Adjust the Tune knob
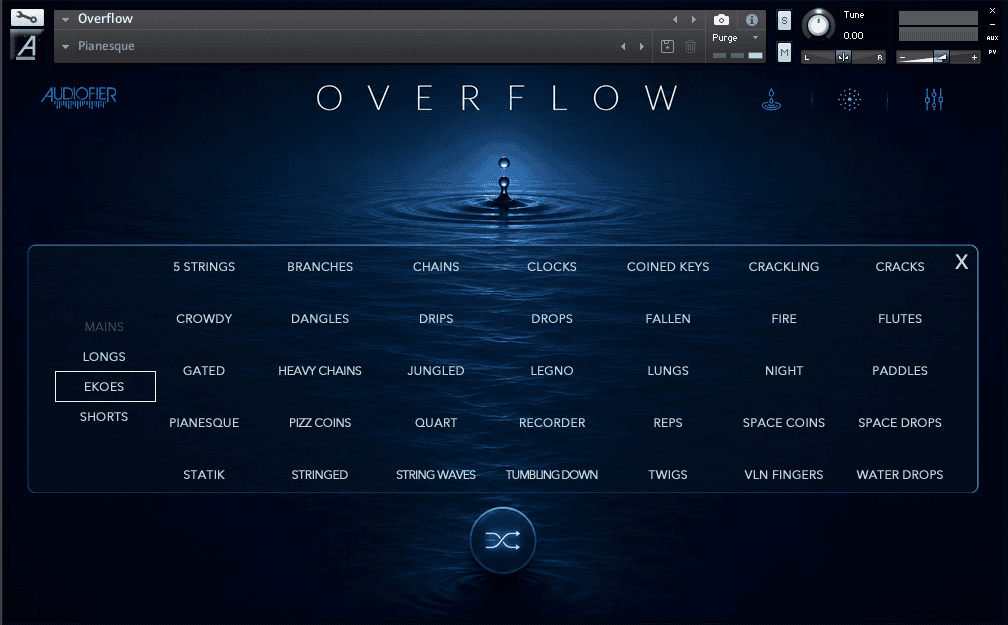The width and height of the screenshot is (1008, 625). coord(818,25)
